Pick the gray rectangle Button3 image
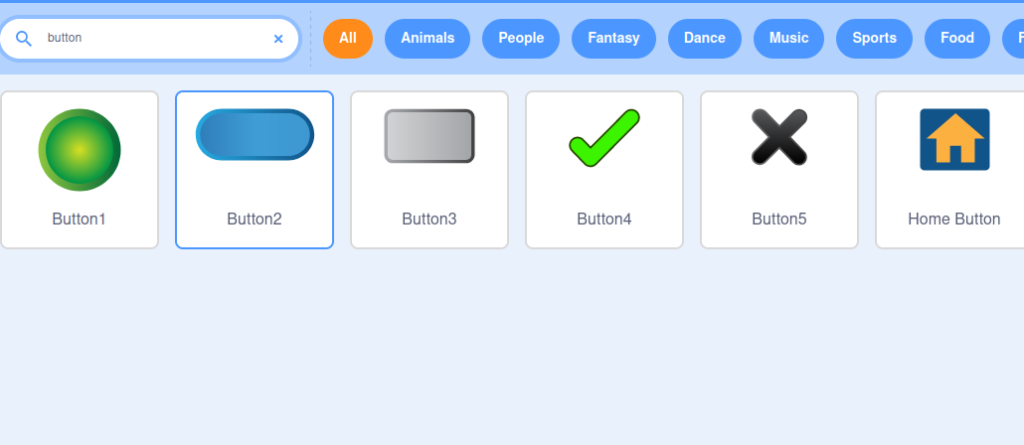This screenshot has width=1024, height=445. [x=429, y=136]
